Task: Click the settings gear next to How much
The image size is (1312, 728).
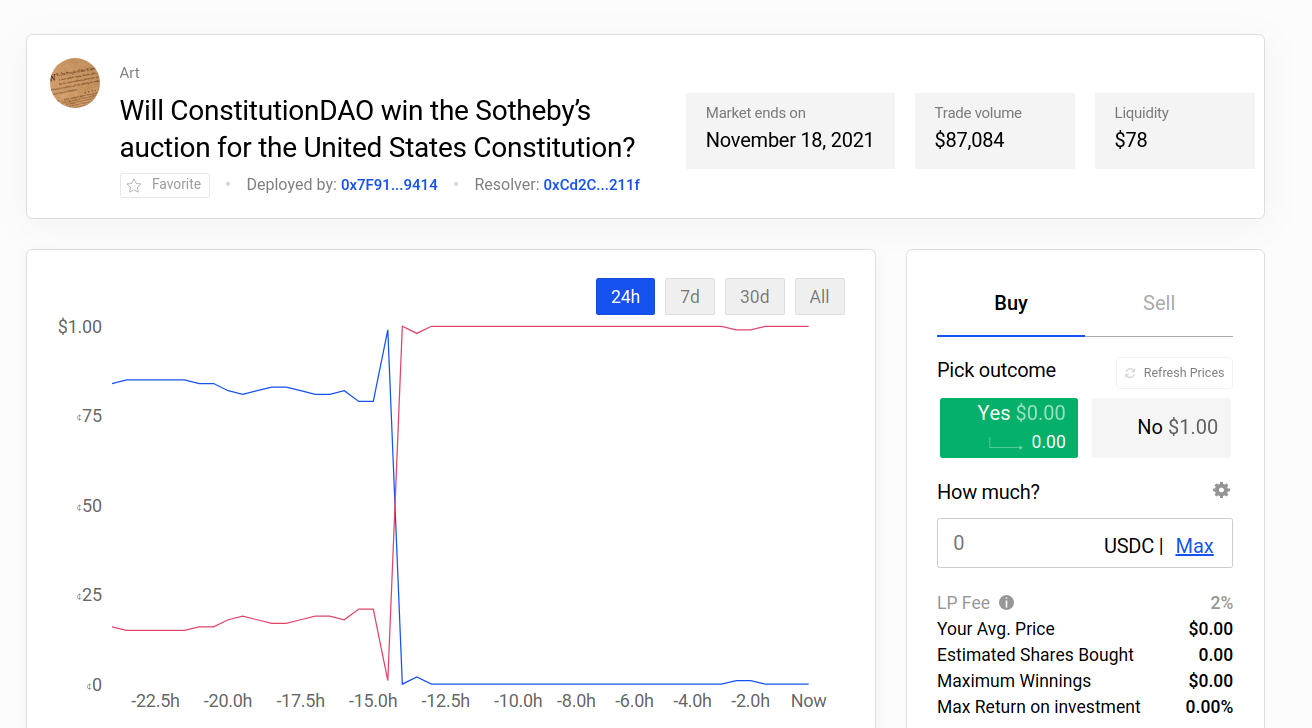Action: [1221, 490]
